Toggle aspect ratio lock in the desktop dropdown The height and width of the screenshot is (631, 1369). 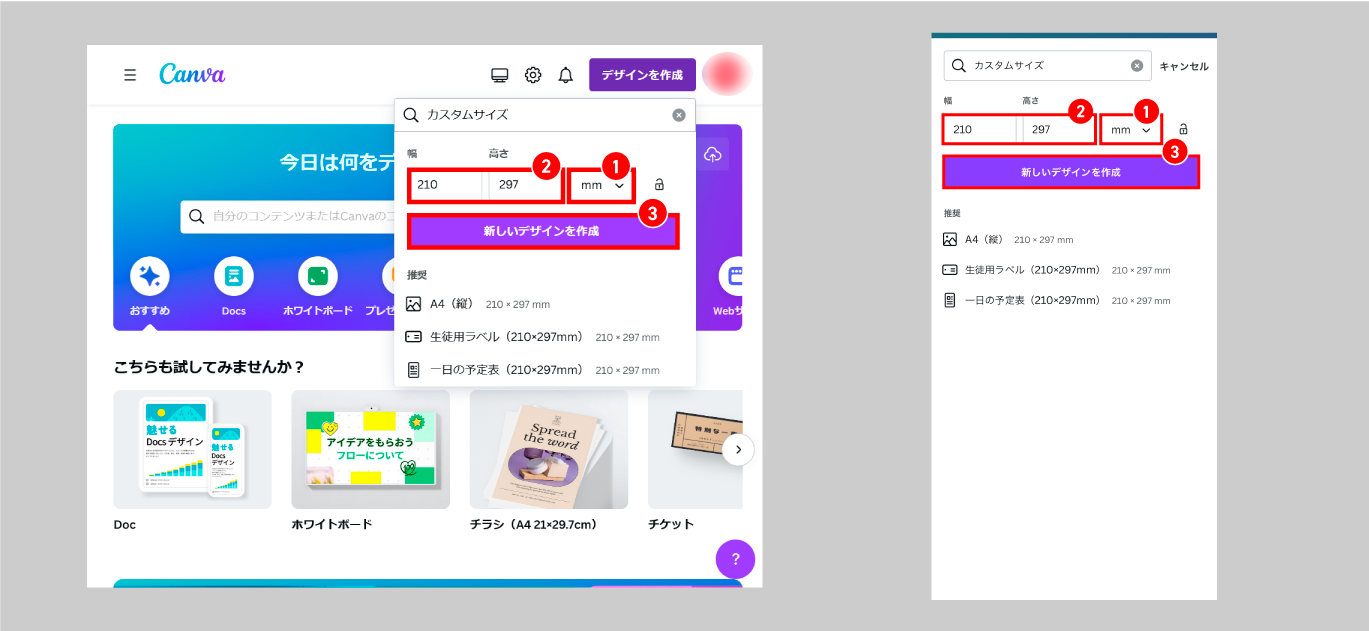659,185
